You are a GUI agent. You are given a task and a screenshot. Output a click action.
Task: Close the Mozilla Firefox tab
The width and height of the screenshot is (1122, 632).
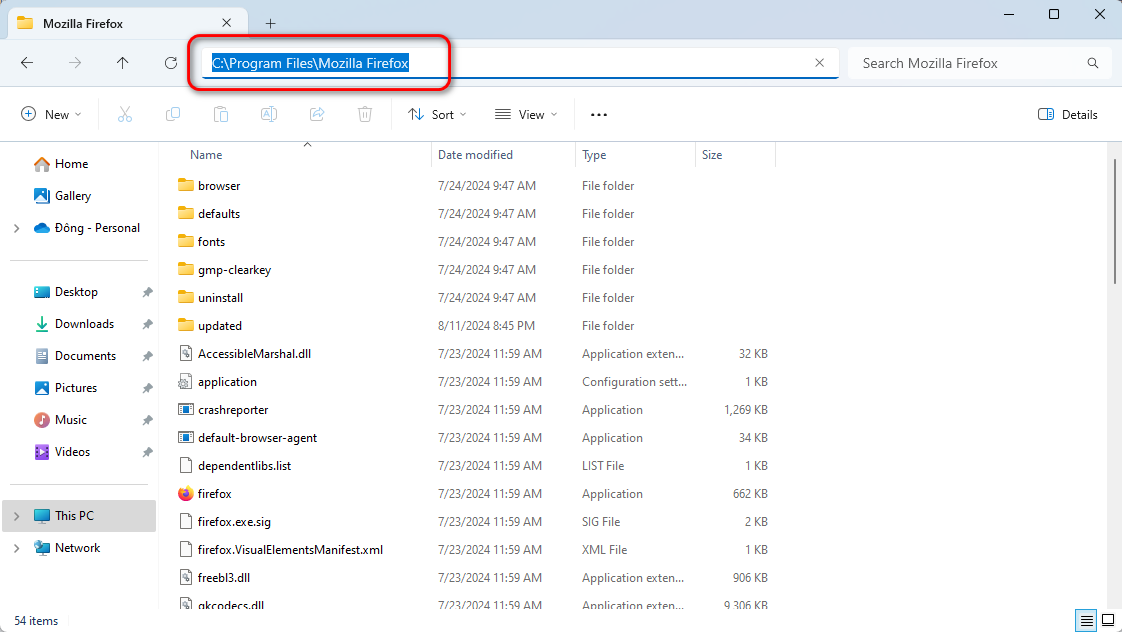(227, 23)
